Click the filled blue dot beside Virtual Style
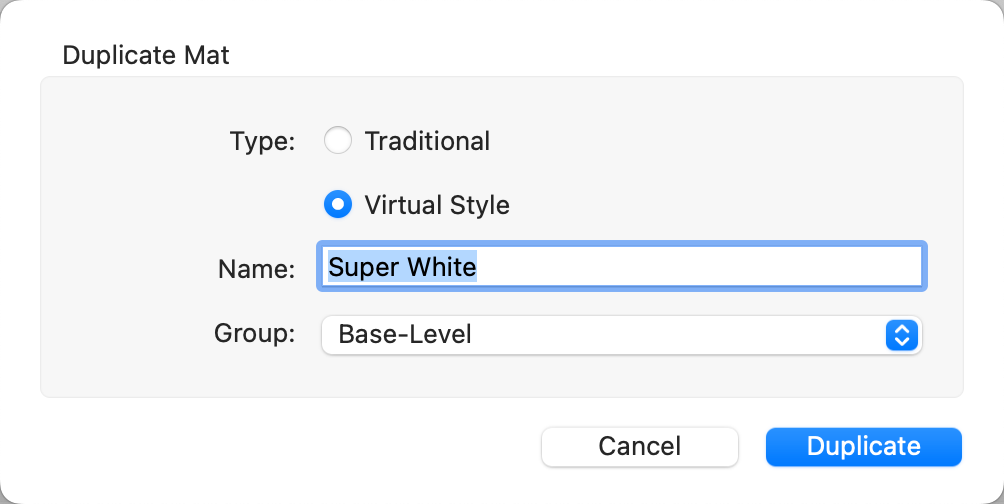This screenshot has width=1004, height=504. [338, 205]
